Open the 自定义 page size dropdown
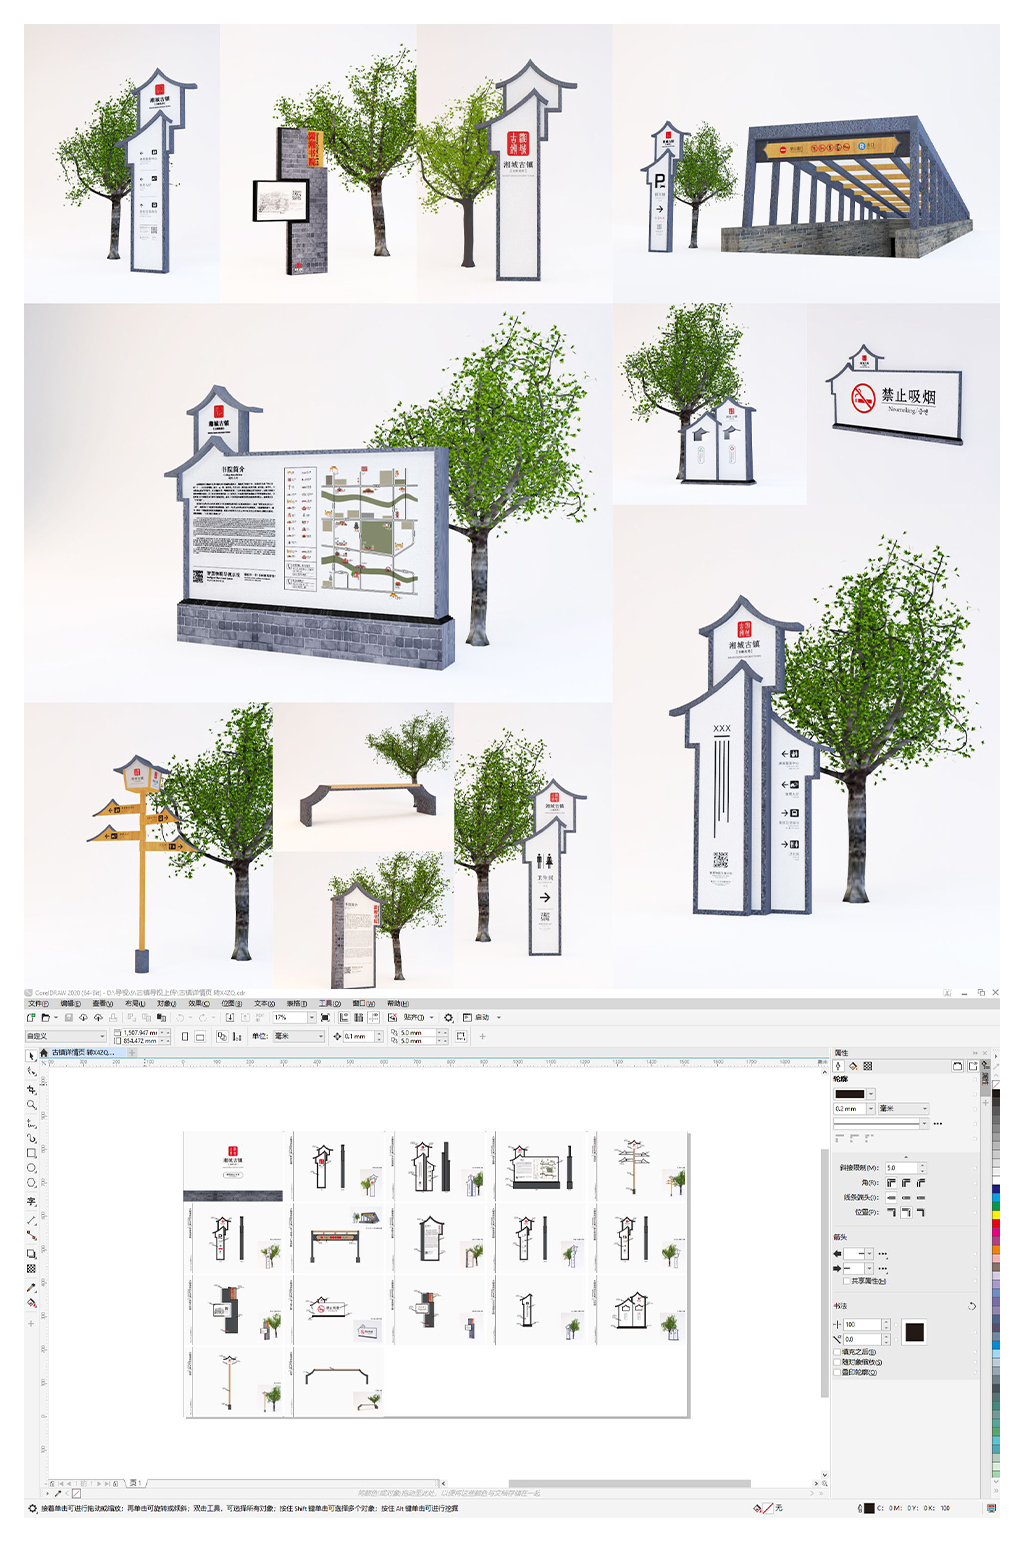 [101, 1036]
